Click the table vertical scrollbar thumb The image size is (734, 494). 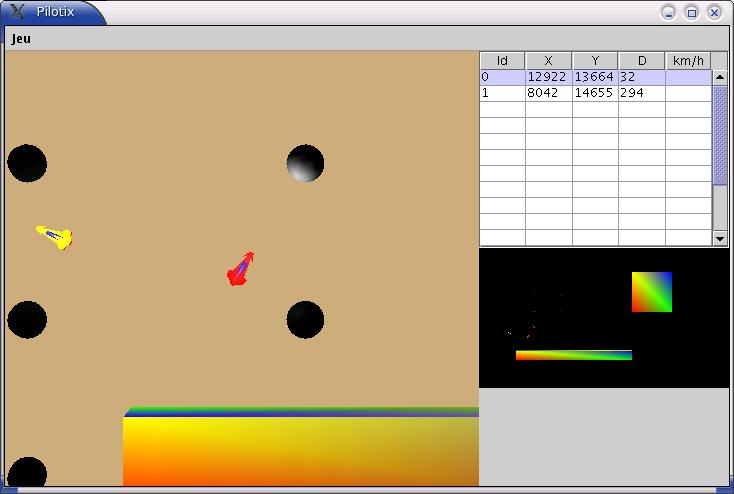(720, 134)
